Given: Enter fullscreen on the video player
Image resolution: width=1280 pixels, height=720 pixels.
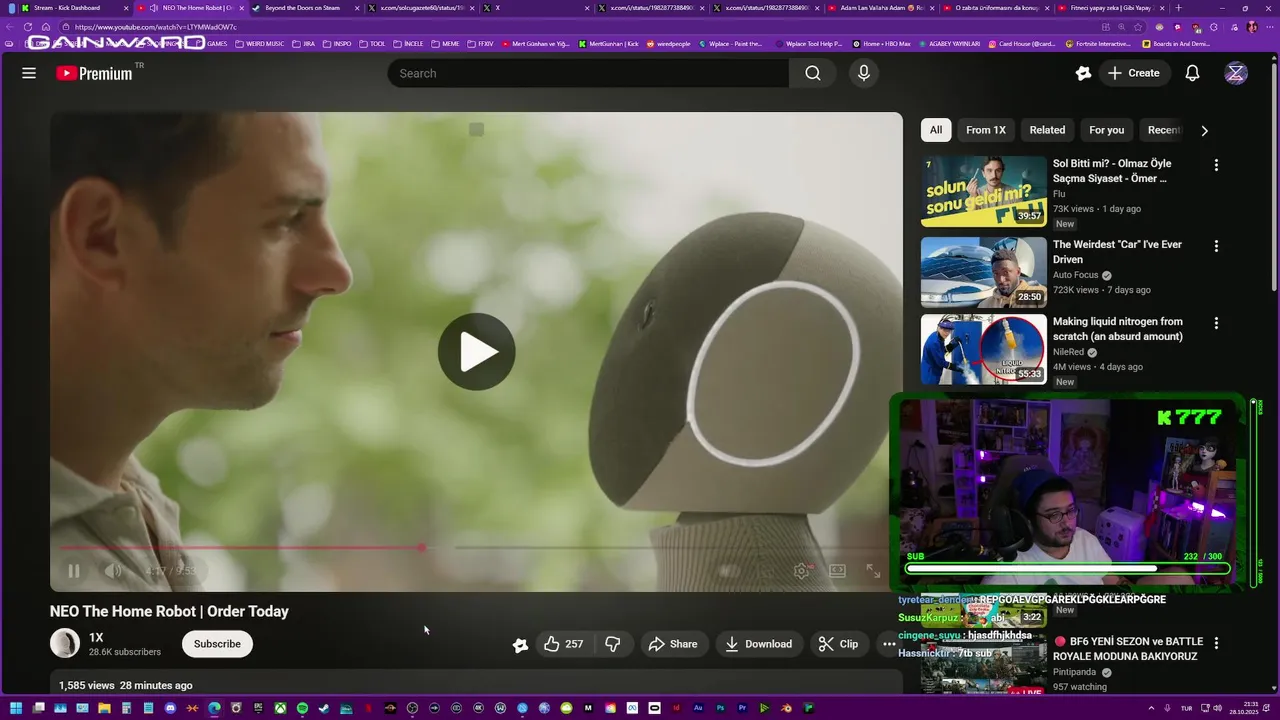Looking at the screenshot, I should tap(873, 571).
